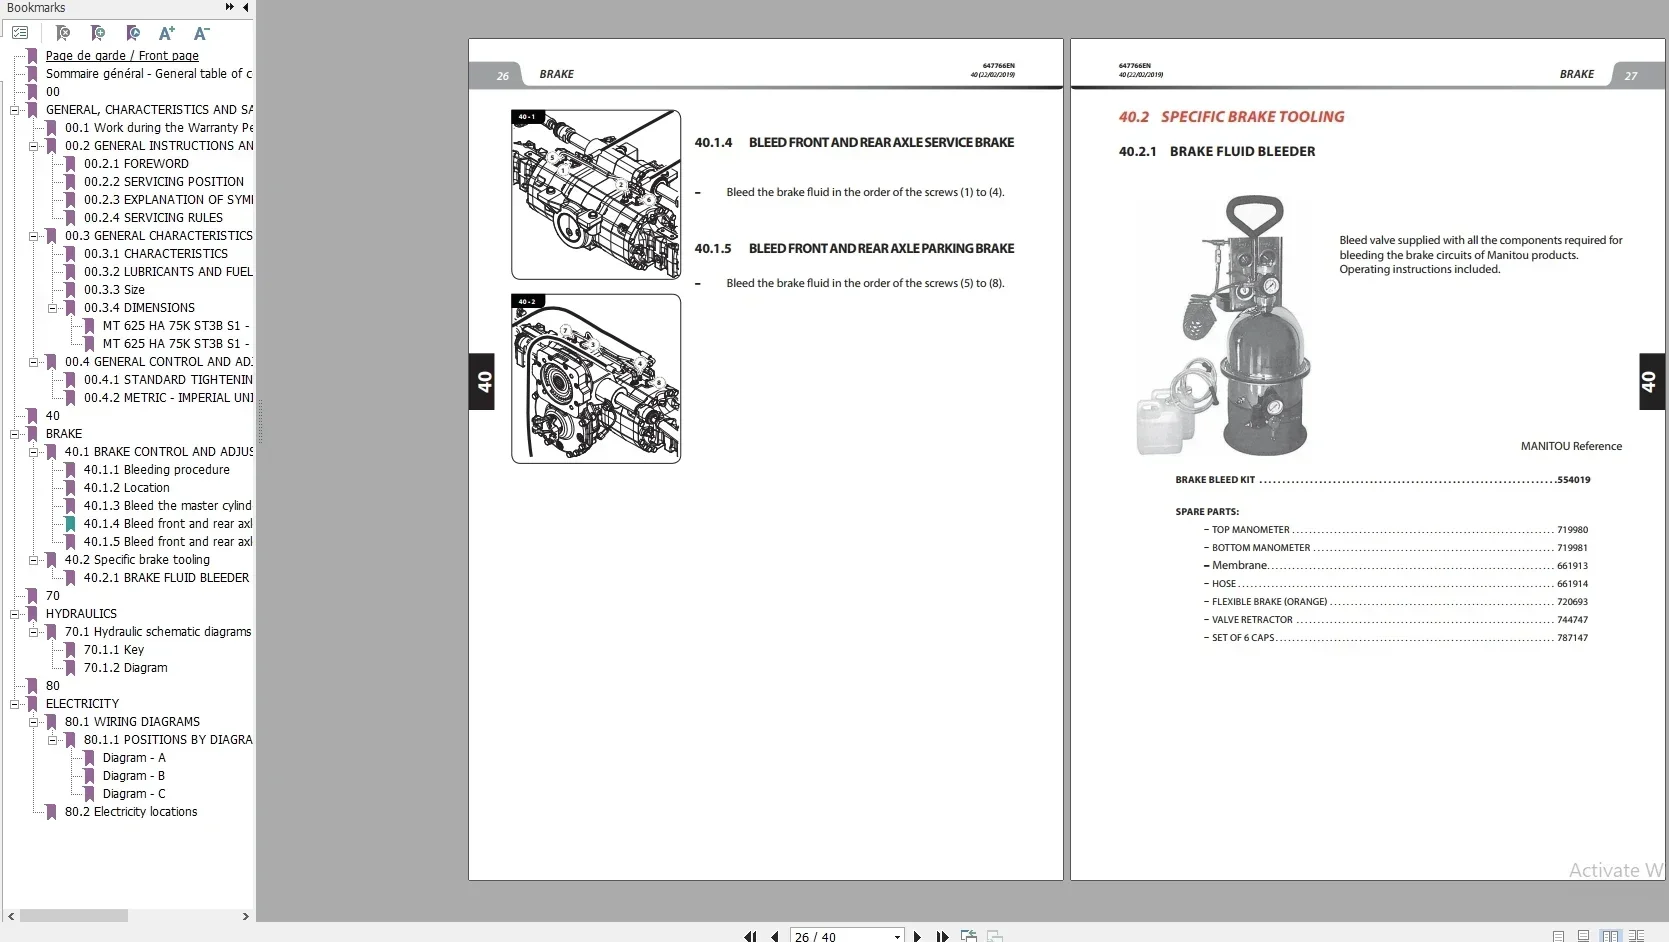
Task: Decrease bookmark text size with A- icon
Action: pyautogui.click(x=202, y=33)
